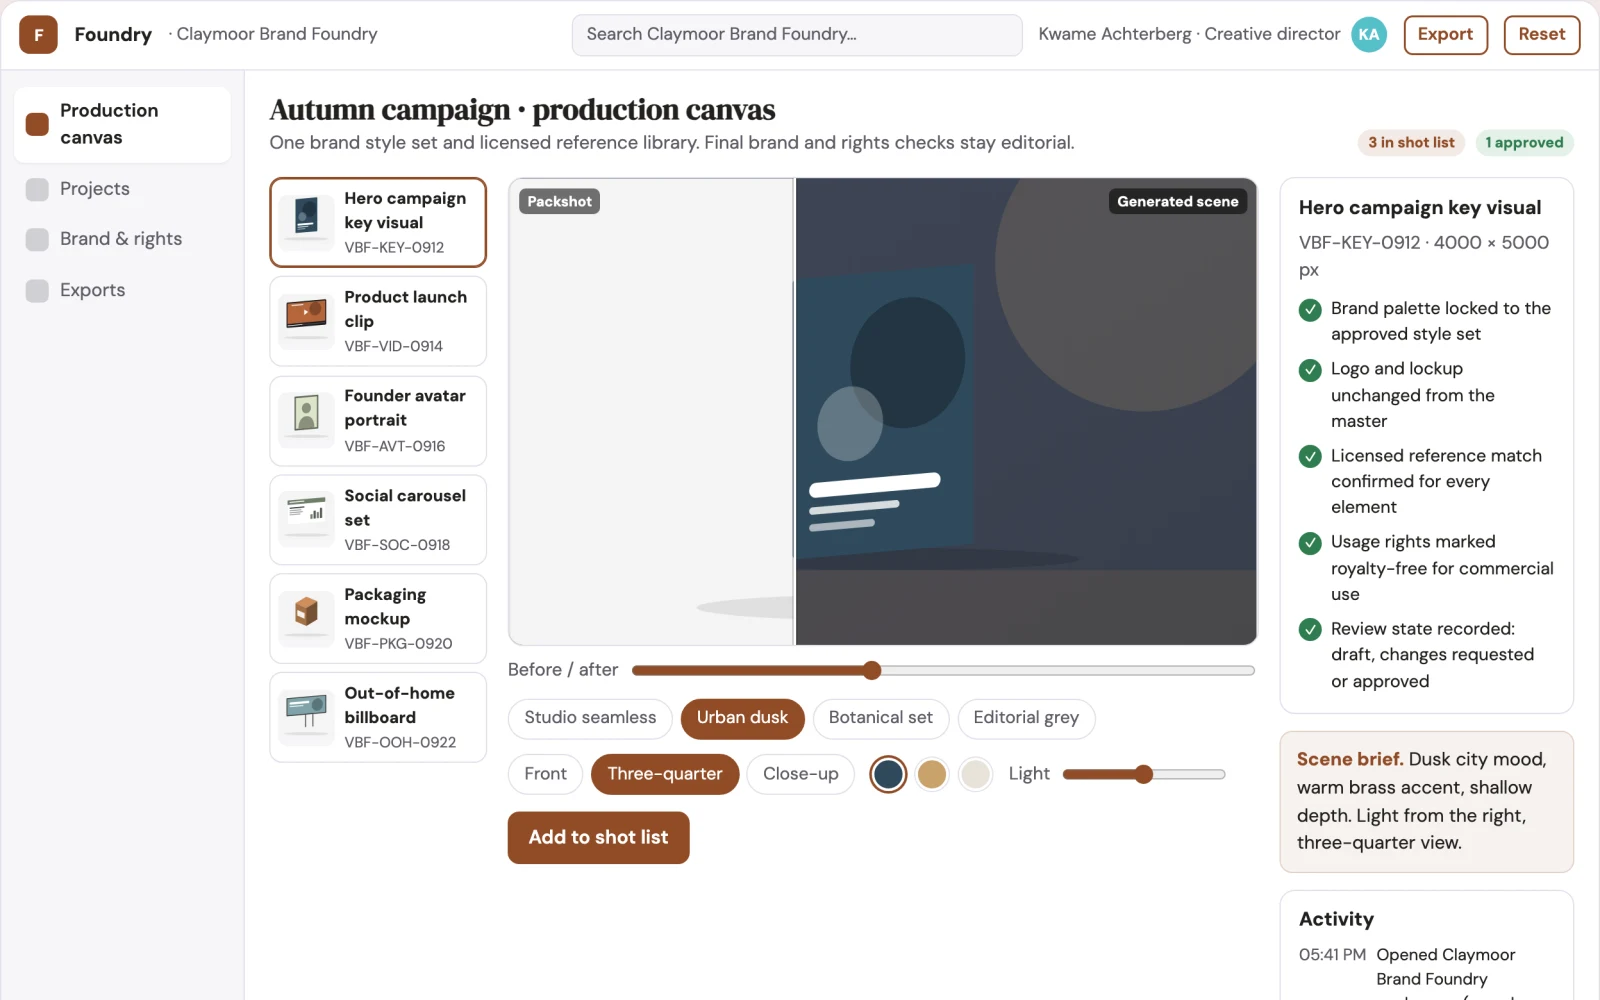Choose the Studio seamless scene
The image size is (1600, 1000).
pos(590,718)
